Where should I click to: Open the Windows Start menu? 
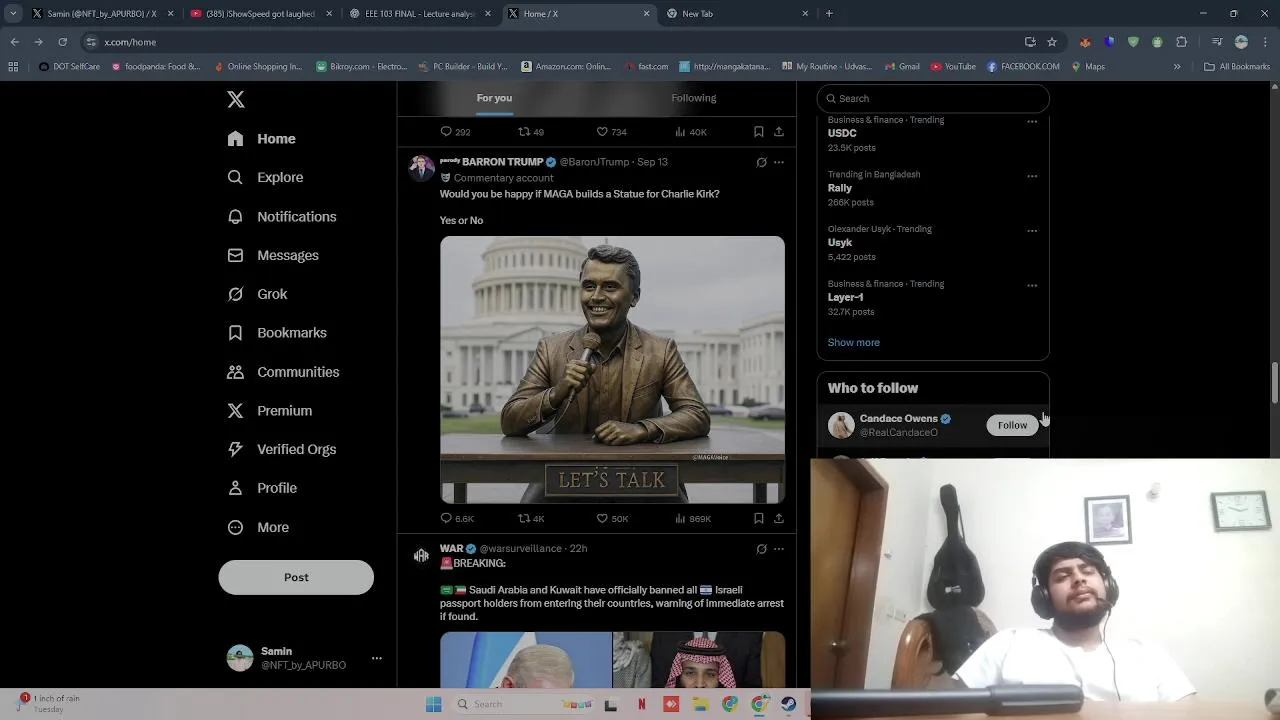[434, 704]
